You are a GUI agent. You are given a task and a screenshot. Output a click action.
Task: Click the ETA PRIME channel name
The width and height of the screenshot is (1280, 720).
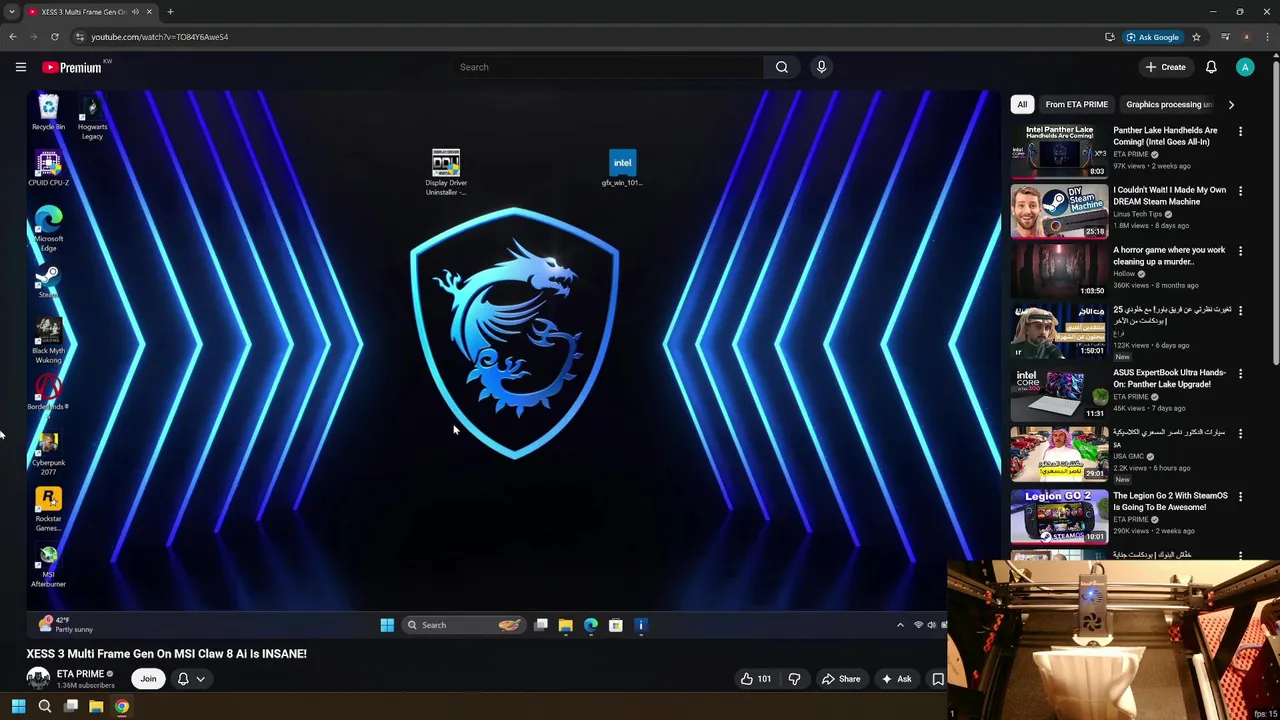click(80, 674)
